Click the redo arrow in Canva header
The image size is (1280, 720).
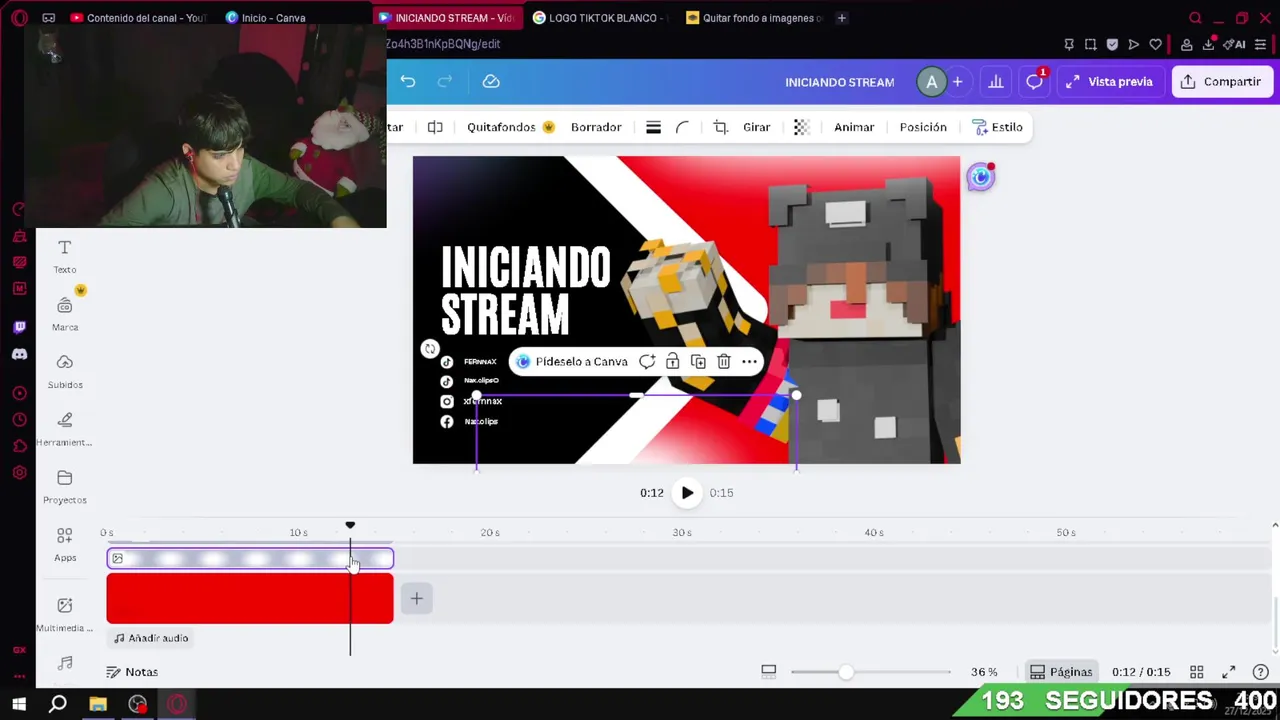(x=445, y=82)
